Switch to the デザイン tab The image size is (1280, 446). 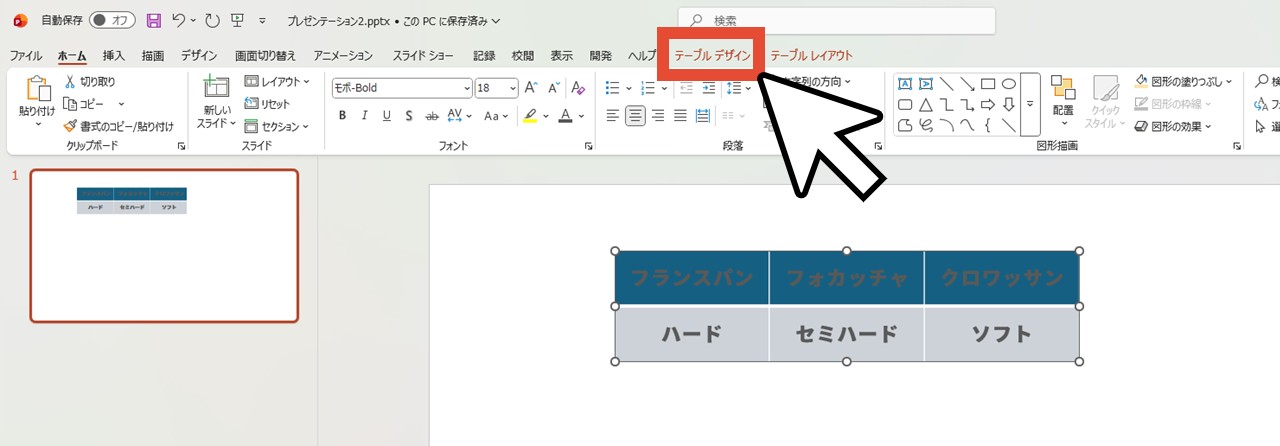200,55
